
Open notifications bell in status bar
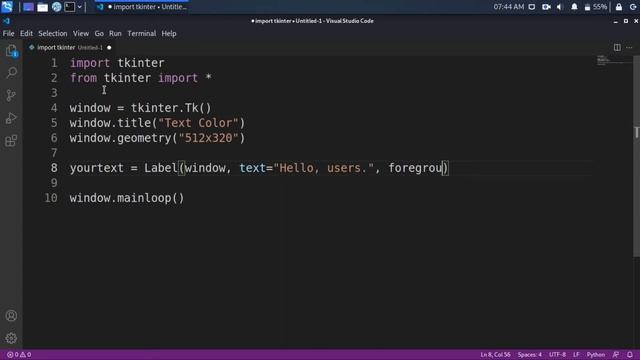630,355
